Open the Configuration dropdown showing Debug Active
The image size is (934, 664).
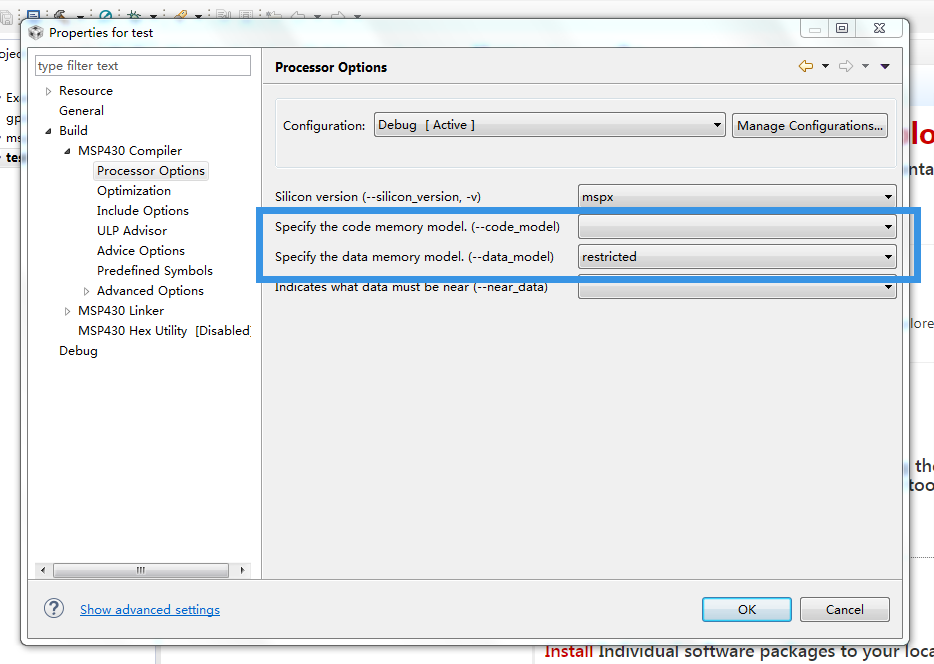point(550,125)
